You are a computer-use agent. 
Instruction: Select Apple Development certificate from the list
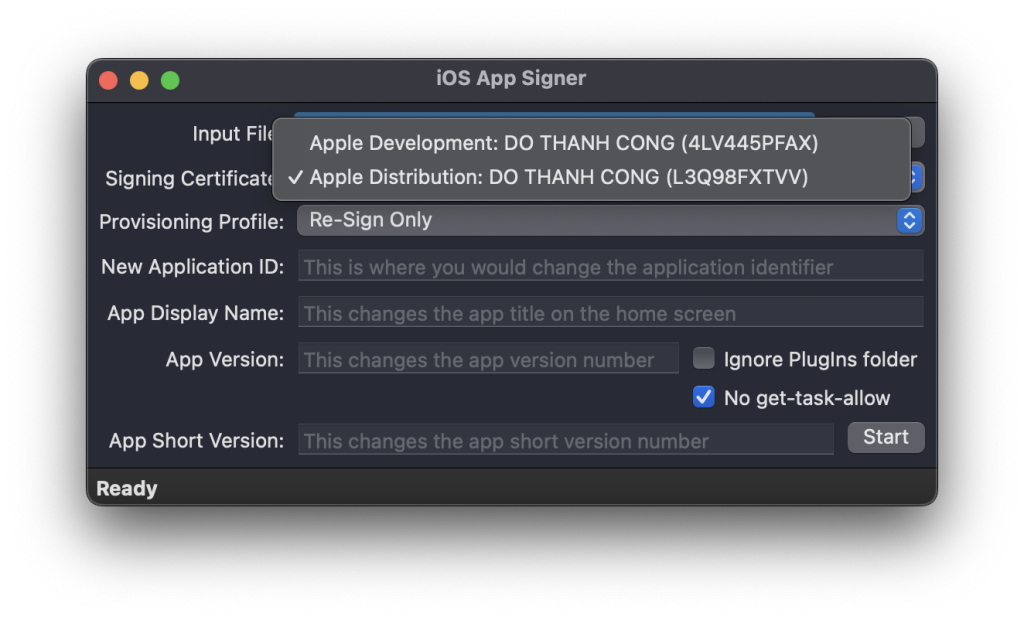pyautogui.click(x=563, y=143)
